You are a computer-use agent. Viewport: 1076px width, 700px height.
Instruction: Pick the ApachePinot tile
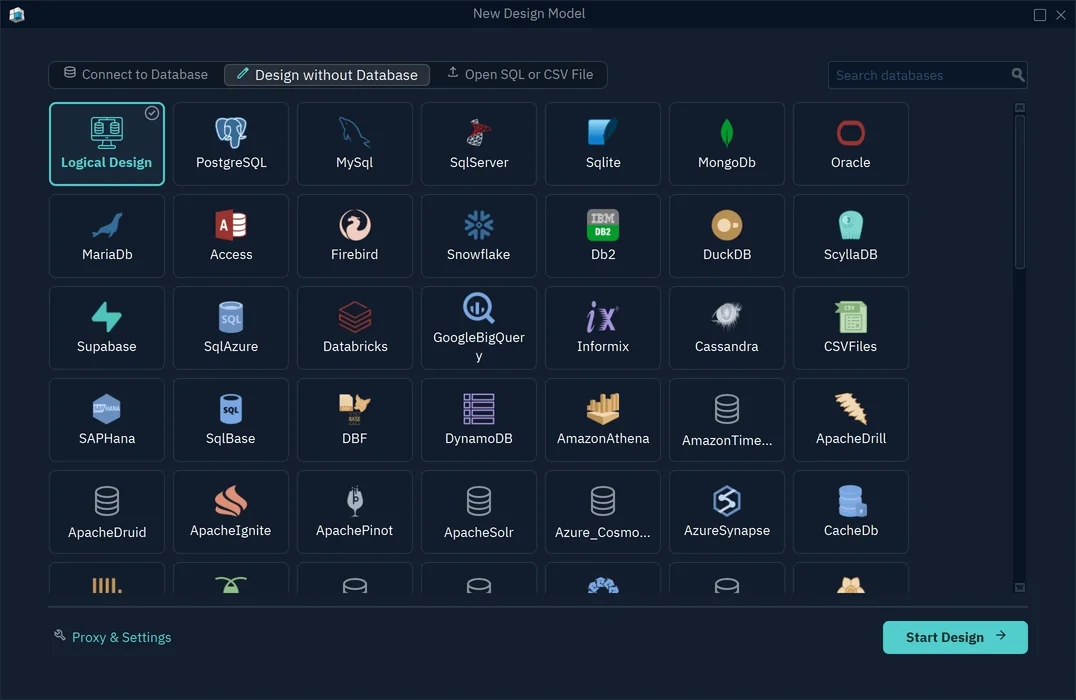click(x=355, y=512)
